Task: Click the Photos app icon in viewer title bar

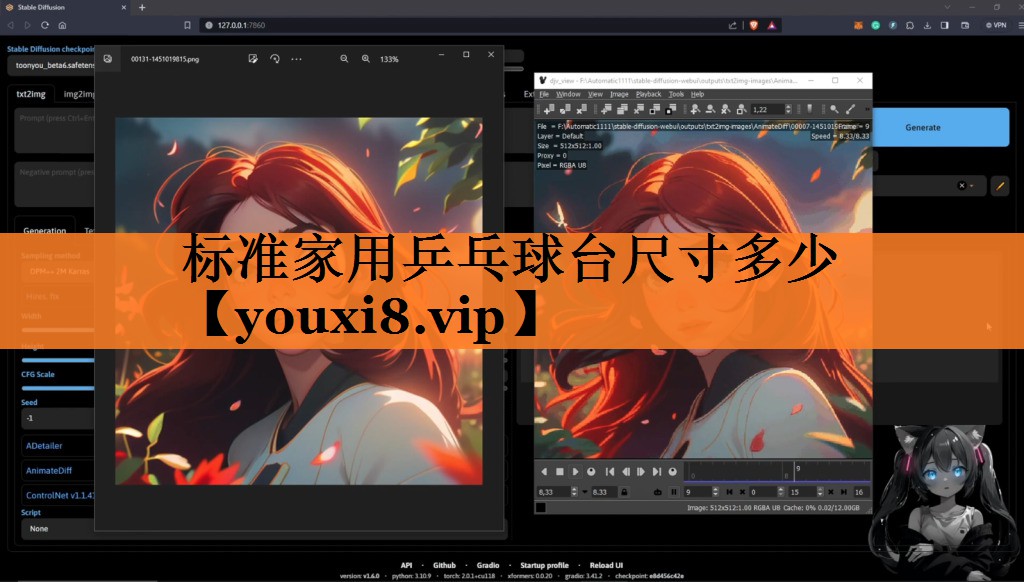Action: (108, 59)
